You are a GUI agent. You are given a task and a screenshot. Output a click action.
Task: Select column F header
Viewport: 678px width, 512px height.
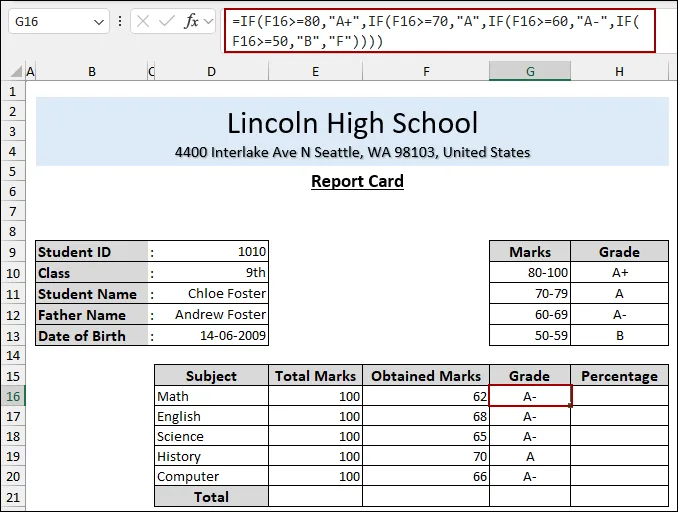[426, 71]
